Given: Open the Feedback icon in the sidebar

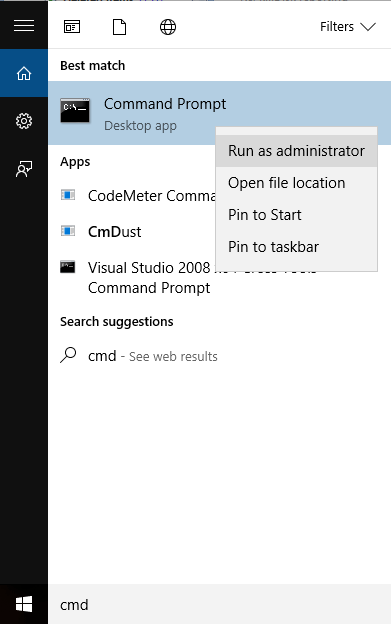Looking at the screenshot, I should pyautogui.click(x=24, y=169).
